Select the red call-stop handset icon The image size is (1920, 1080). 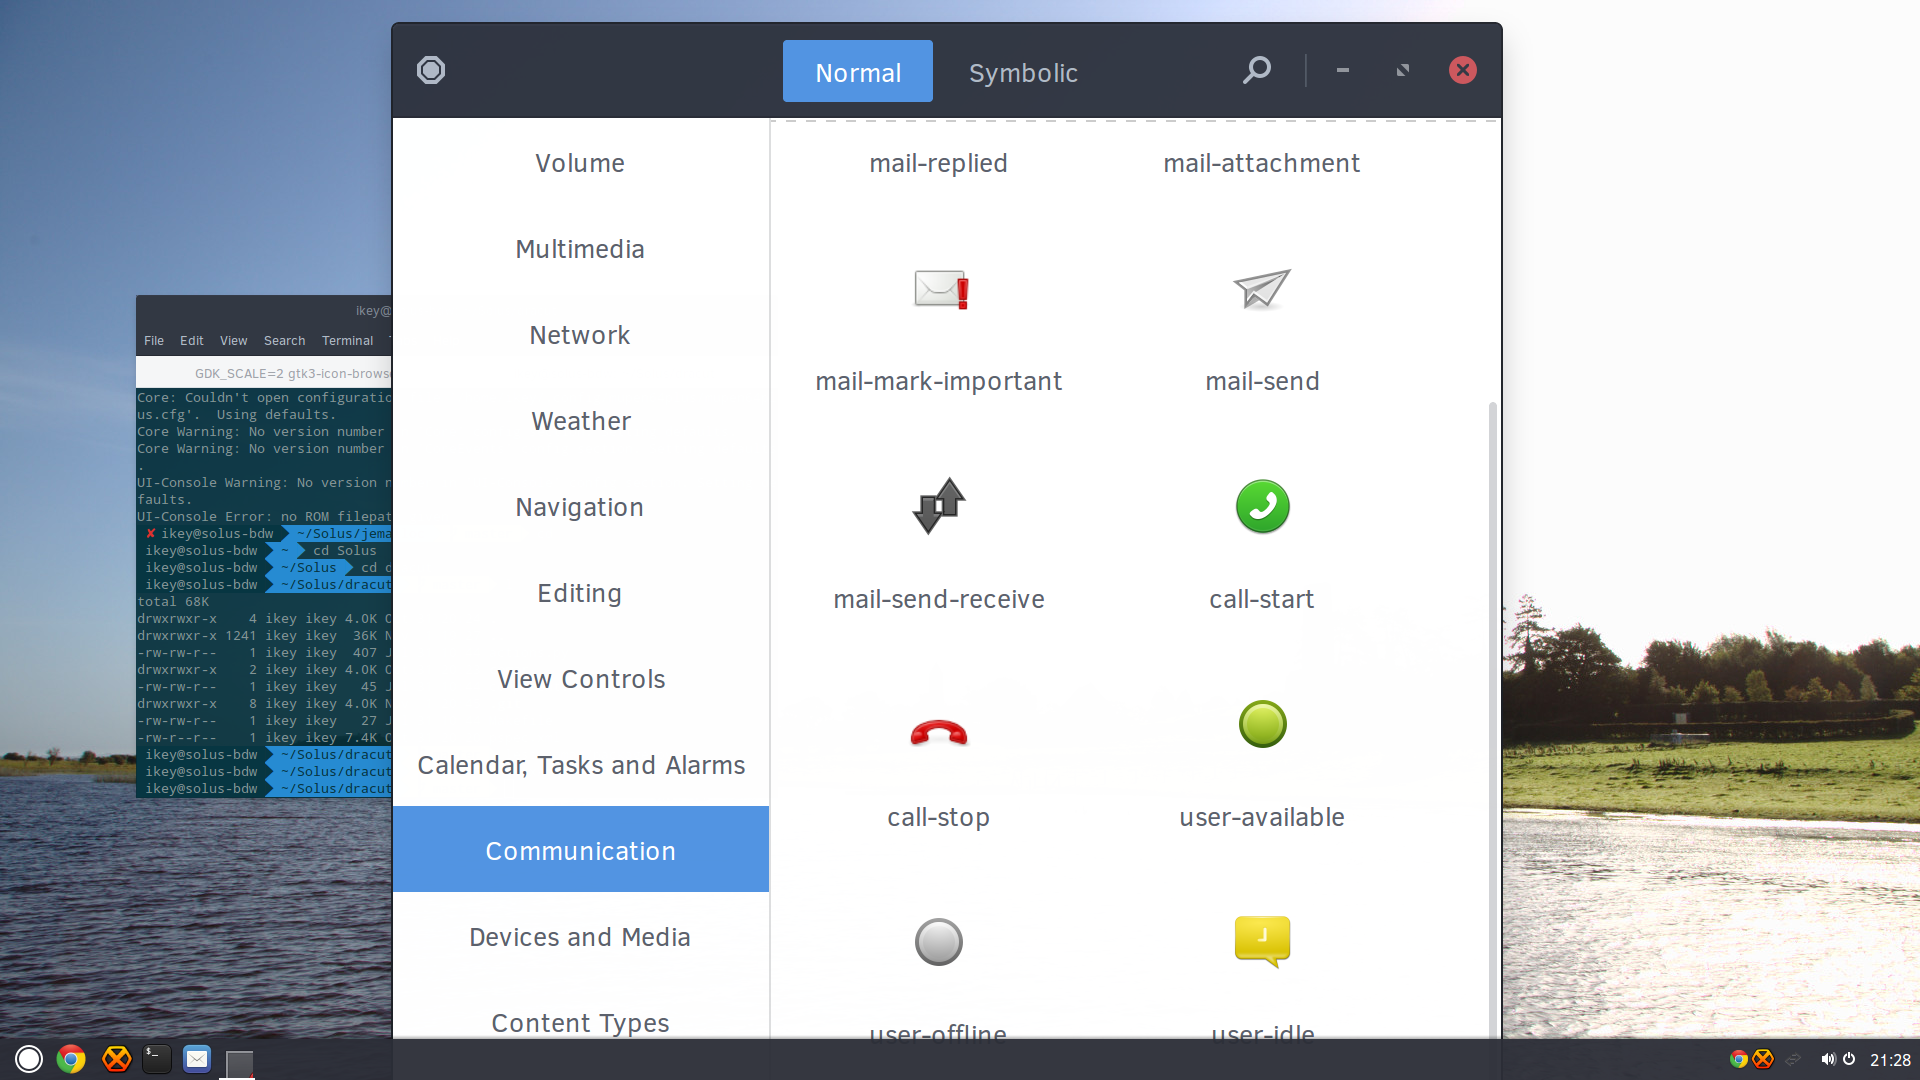tap(939, 732)
